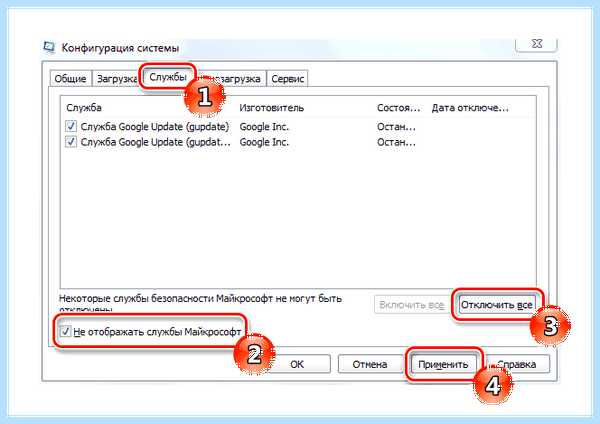This screenshot has width=600, height=424.
Task: Uncheck first Служба Google Update (gupdate) checkbox
Action: coord(71,126)
